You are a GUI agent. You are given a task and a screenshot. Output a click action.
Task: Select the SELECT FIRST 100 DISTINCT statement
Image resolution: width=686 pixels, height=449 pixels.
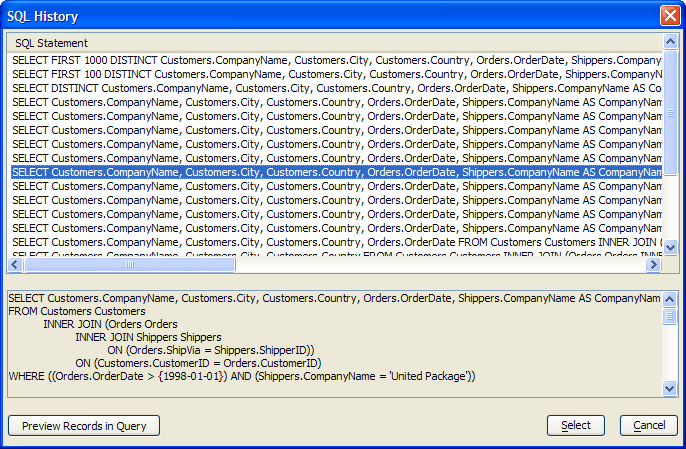pyautogui.click(x=336, y=74)
